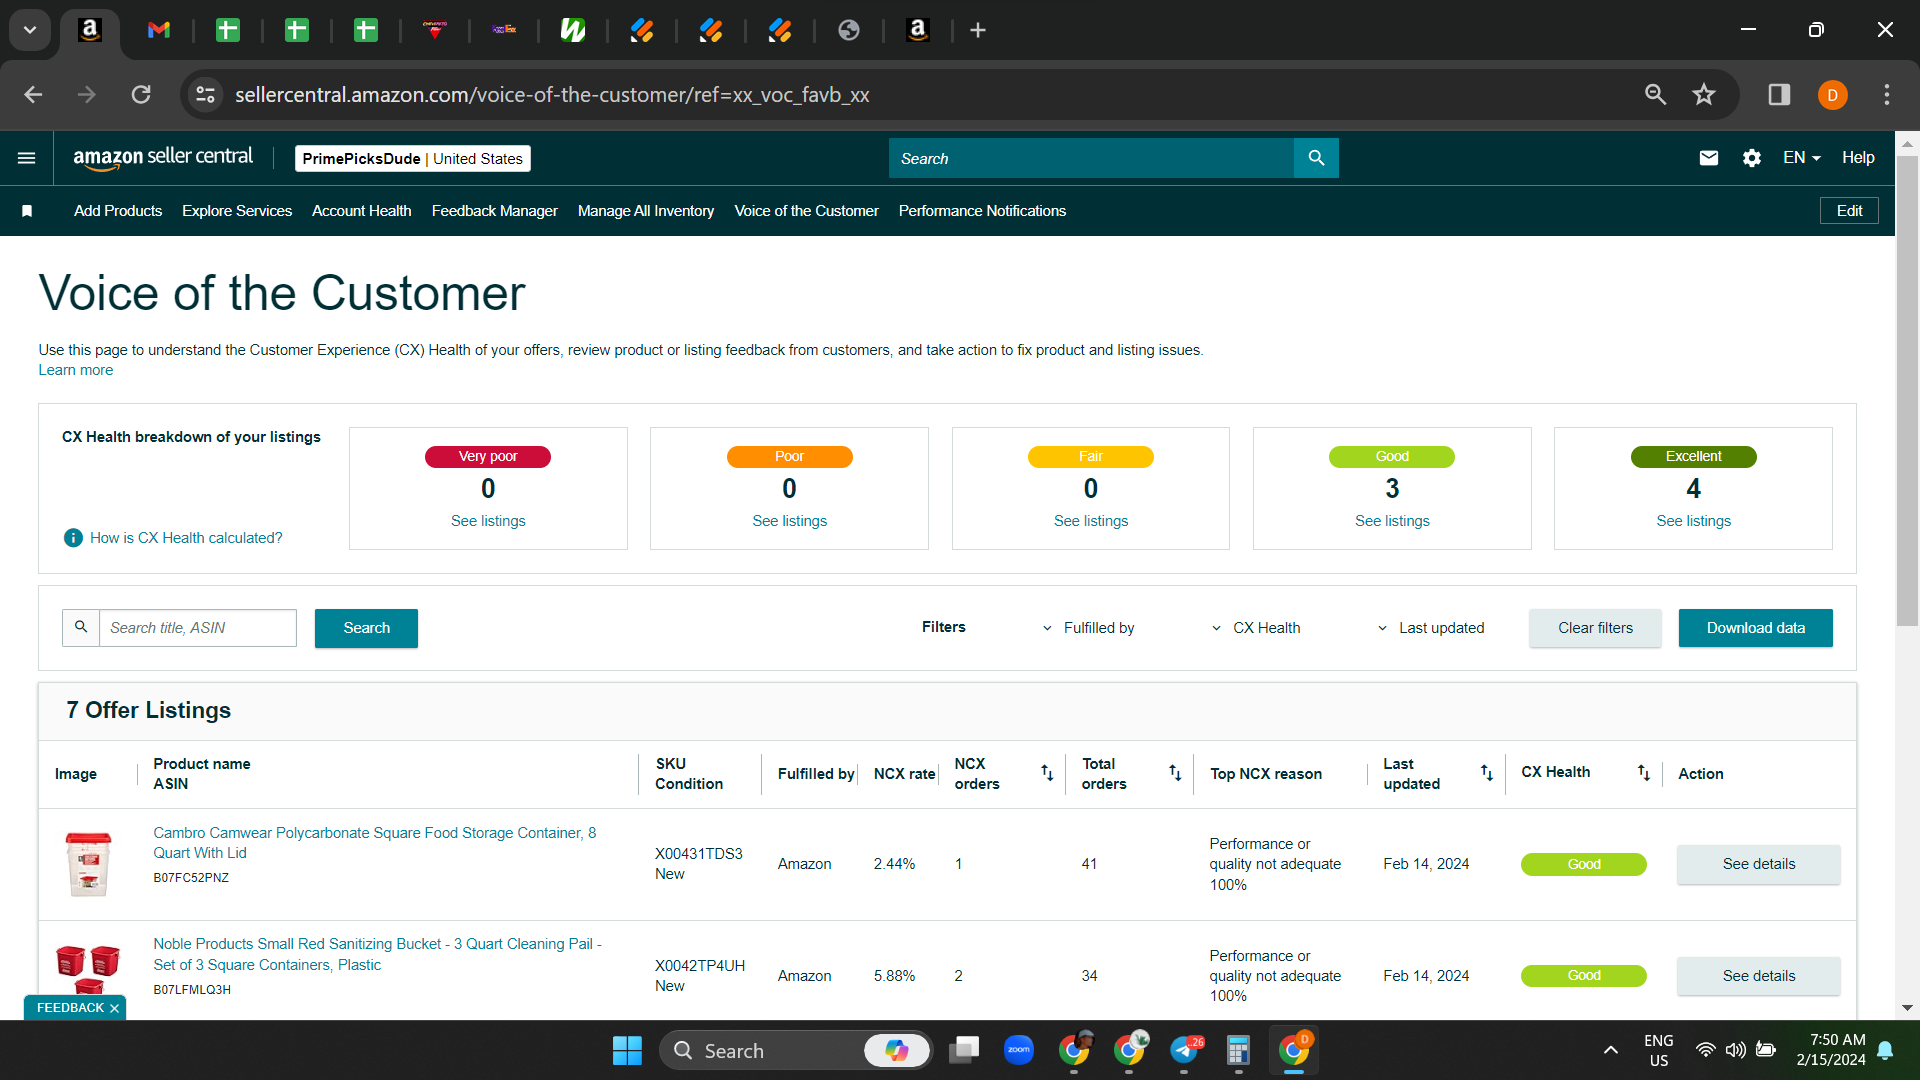1920x1080 pixels.
Task: Expand the Last updated filter dropdown
Action: (1431, 628)
